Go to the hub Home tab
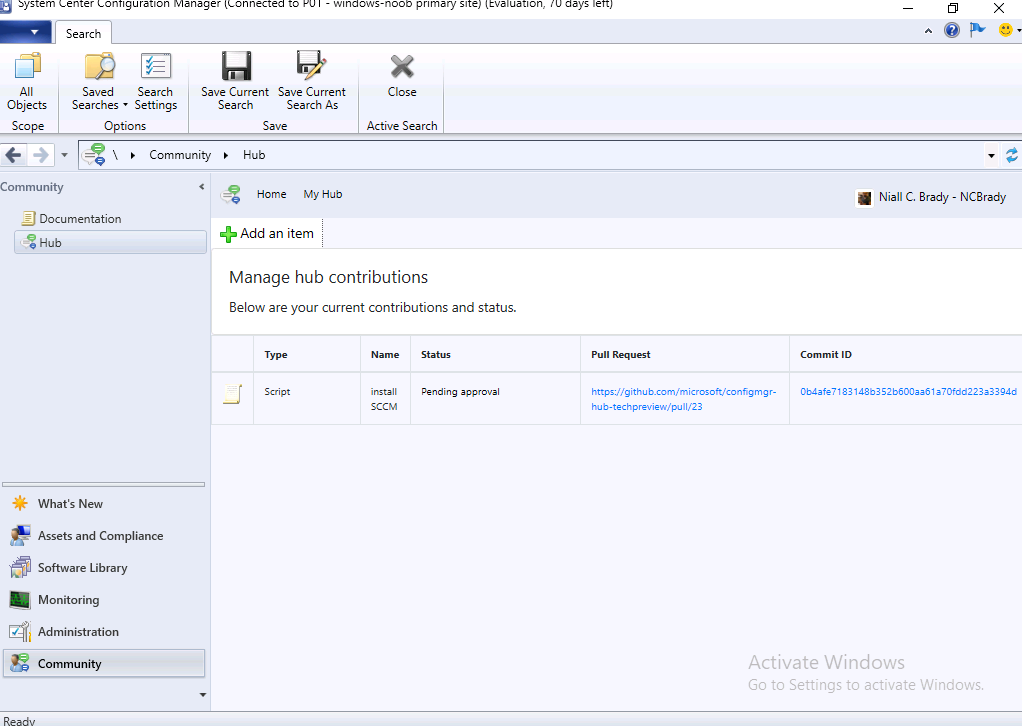 272,194
